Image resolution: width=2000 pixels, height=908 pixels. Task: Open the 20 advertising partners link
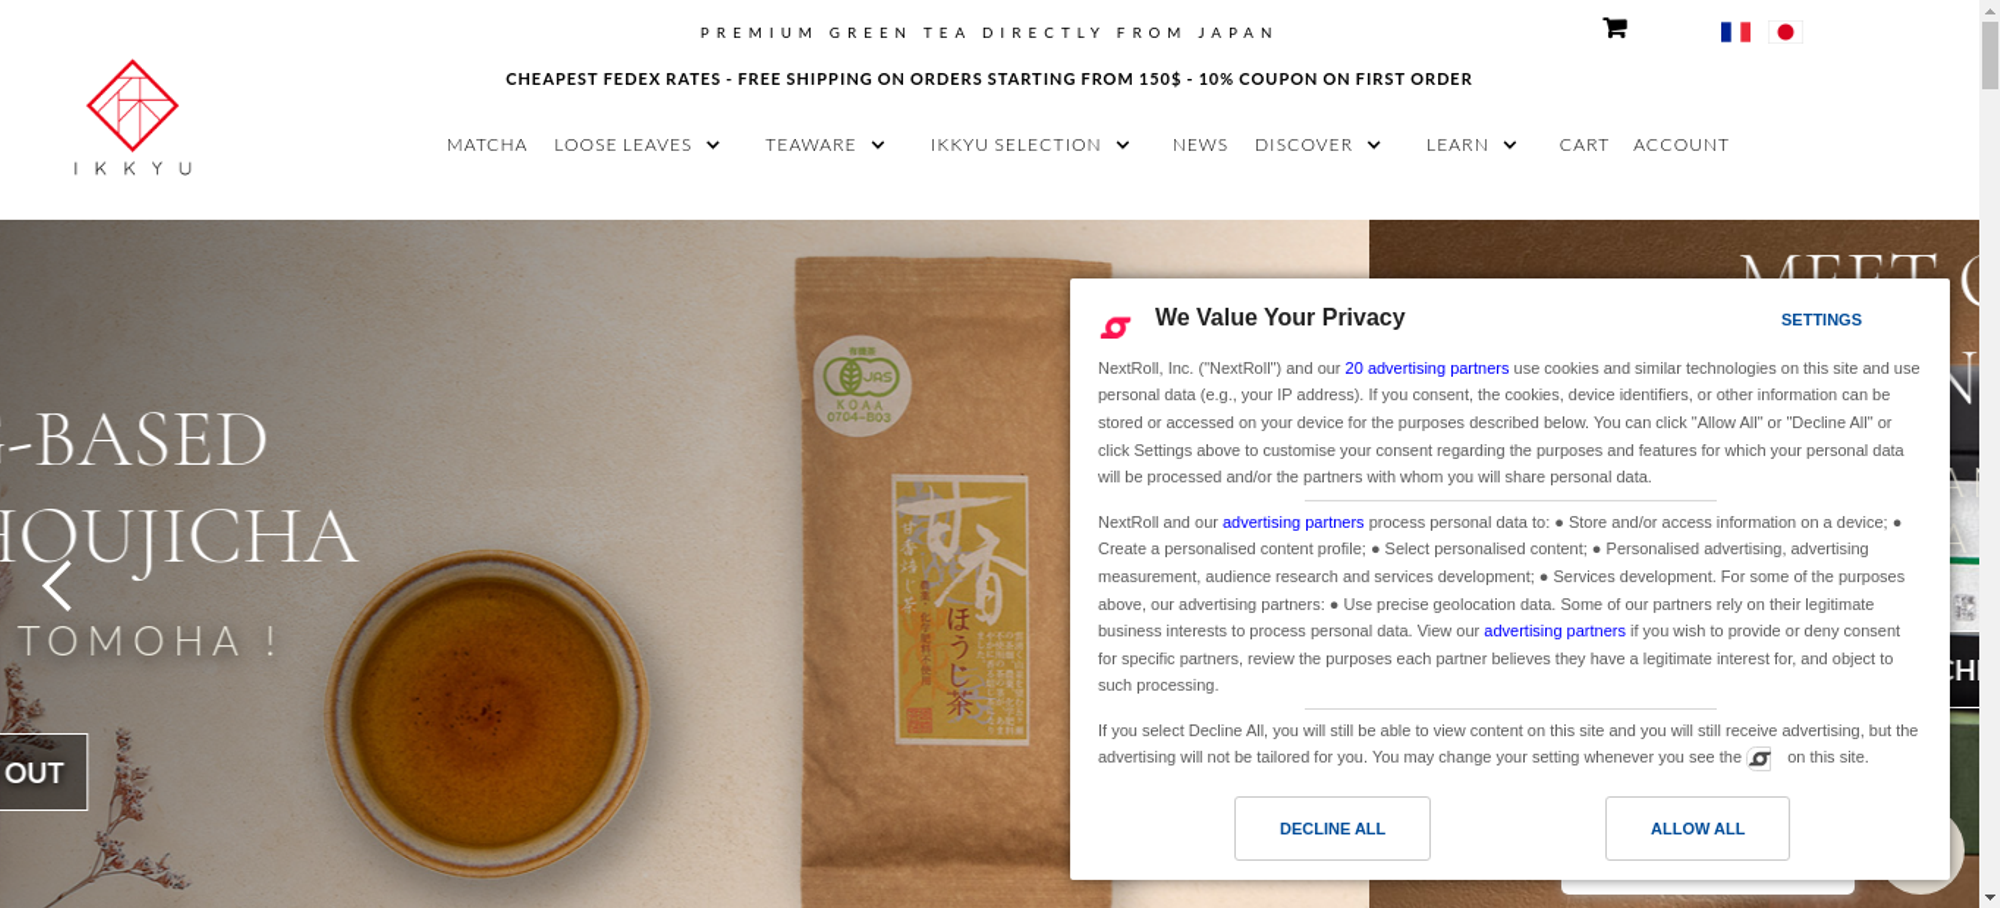(x=1426, y=368)
